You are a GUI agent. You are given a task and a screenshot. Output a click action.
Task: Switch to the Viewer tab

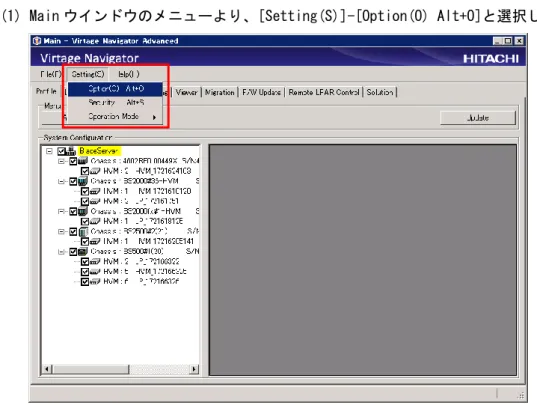[x=187, y=92]
